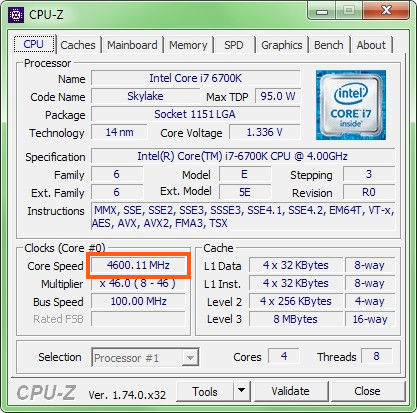This screenshot has width=417, height=413.
Task: Click the Validate button
Action: [x=290, y=391]
